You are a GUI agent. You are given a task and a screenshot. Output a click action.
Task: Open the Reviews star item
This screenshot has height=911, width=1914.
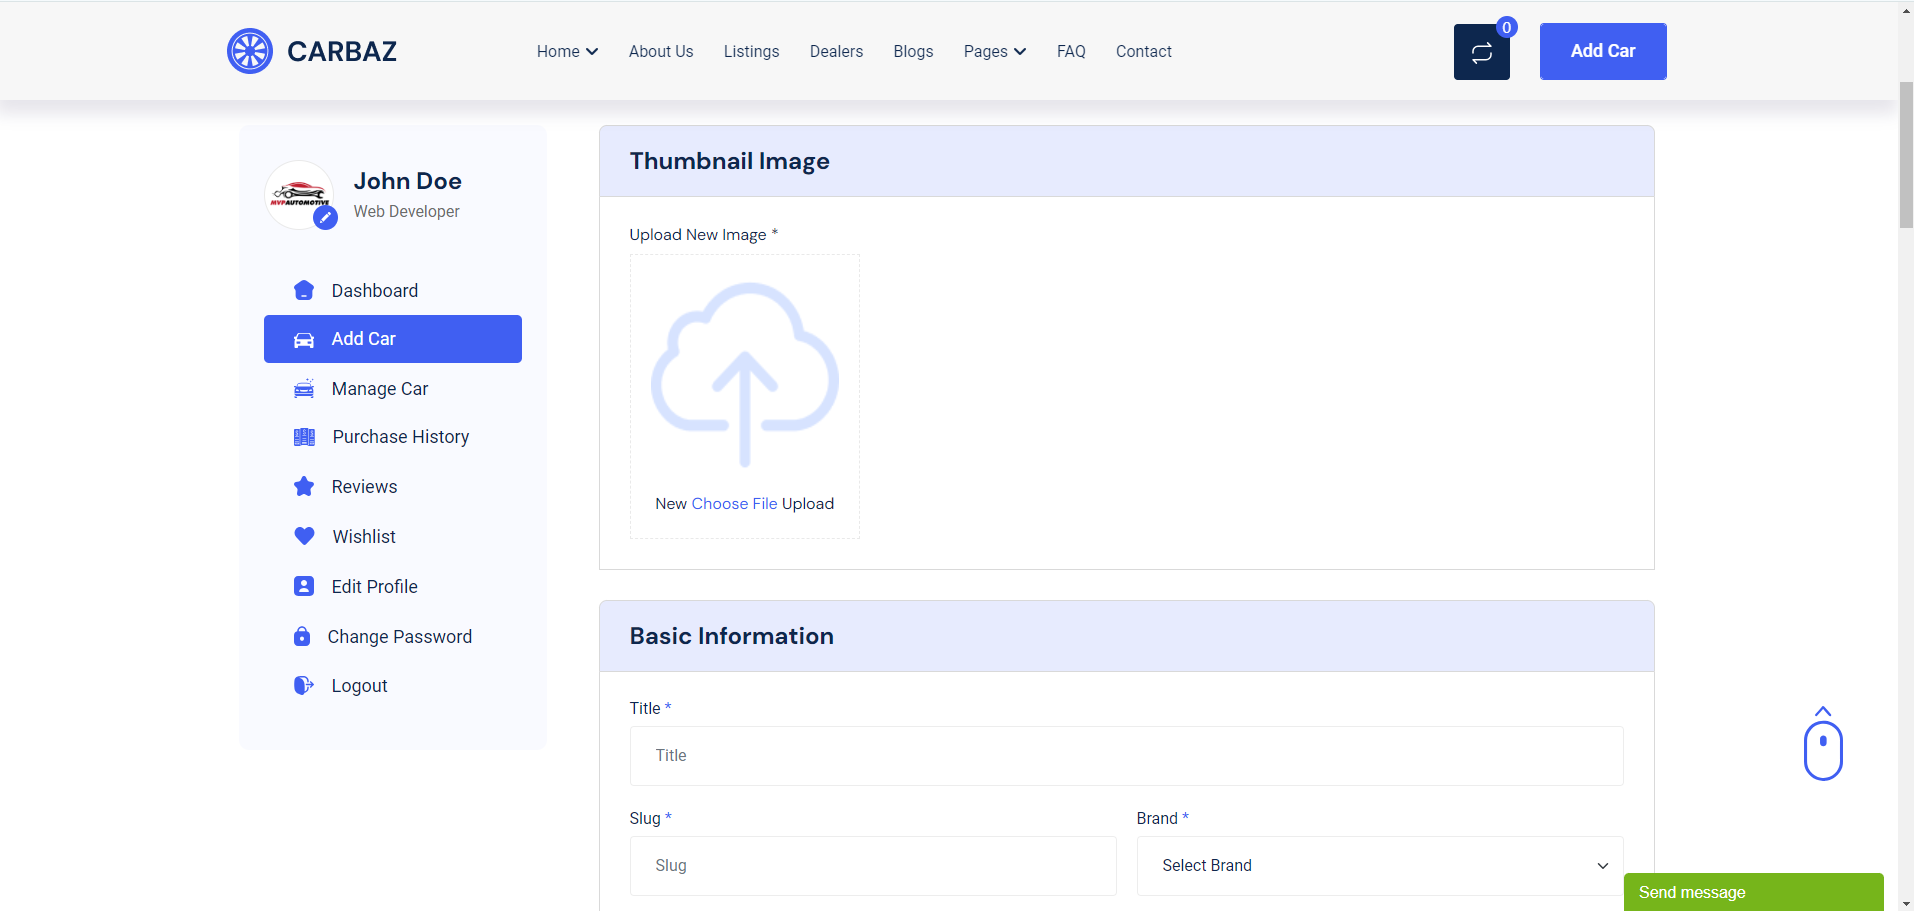364,487
